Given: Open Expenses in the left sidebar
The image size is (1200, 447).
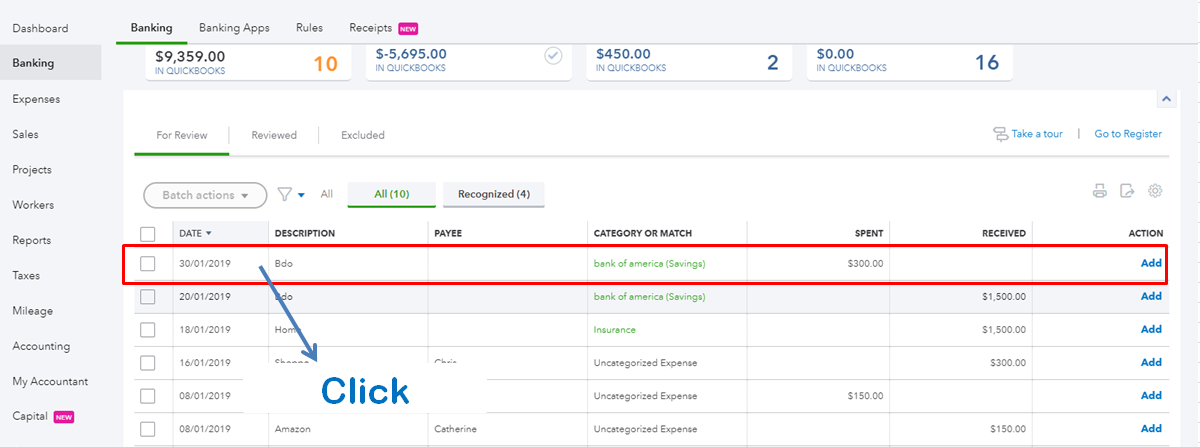Looking at the screenshot, I should [x=36, y=99].
